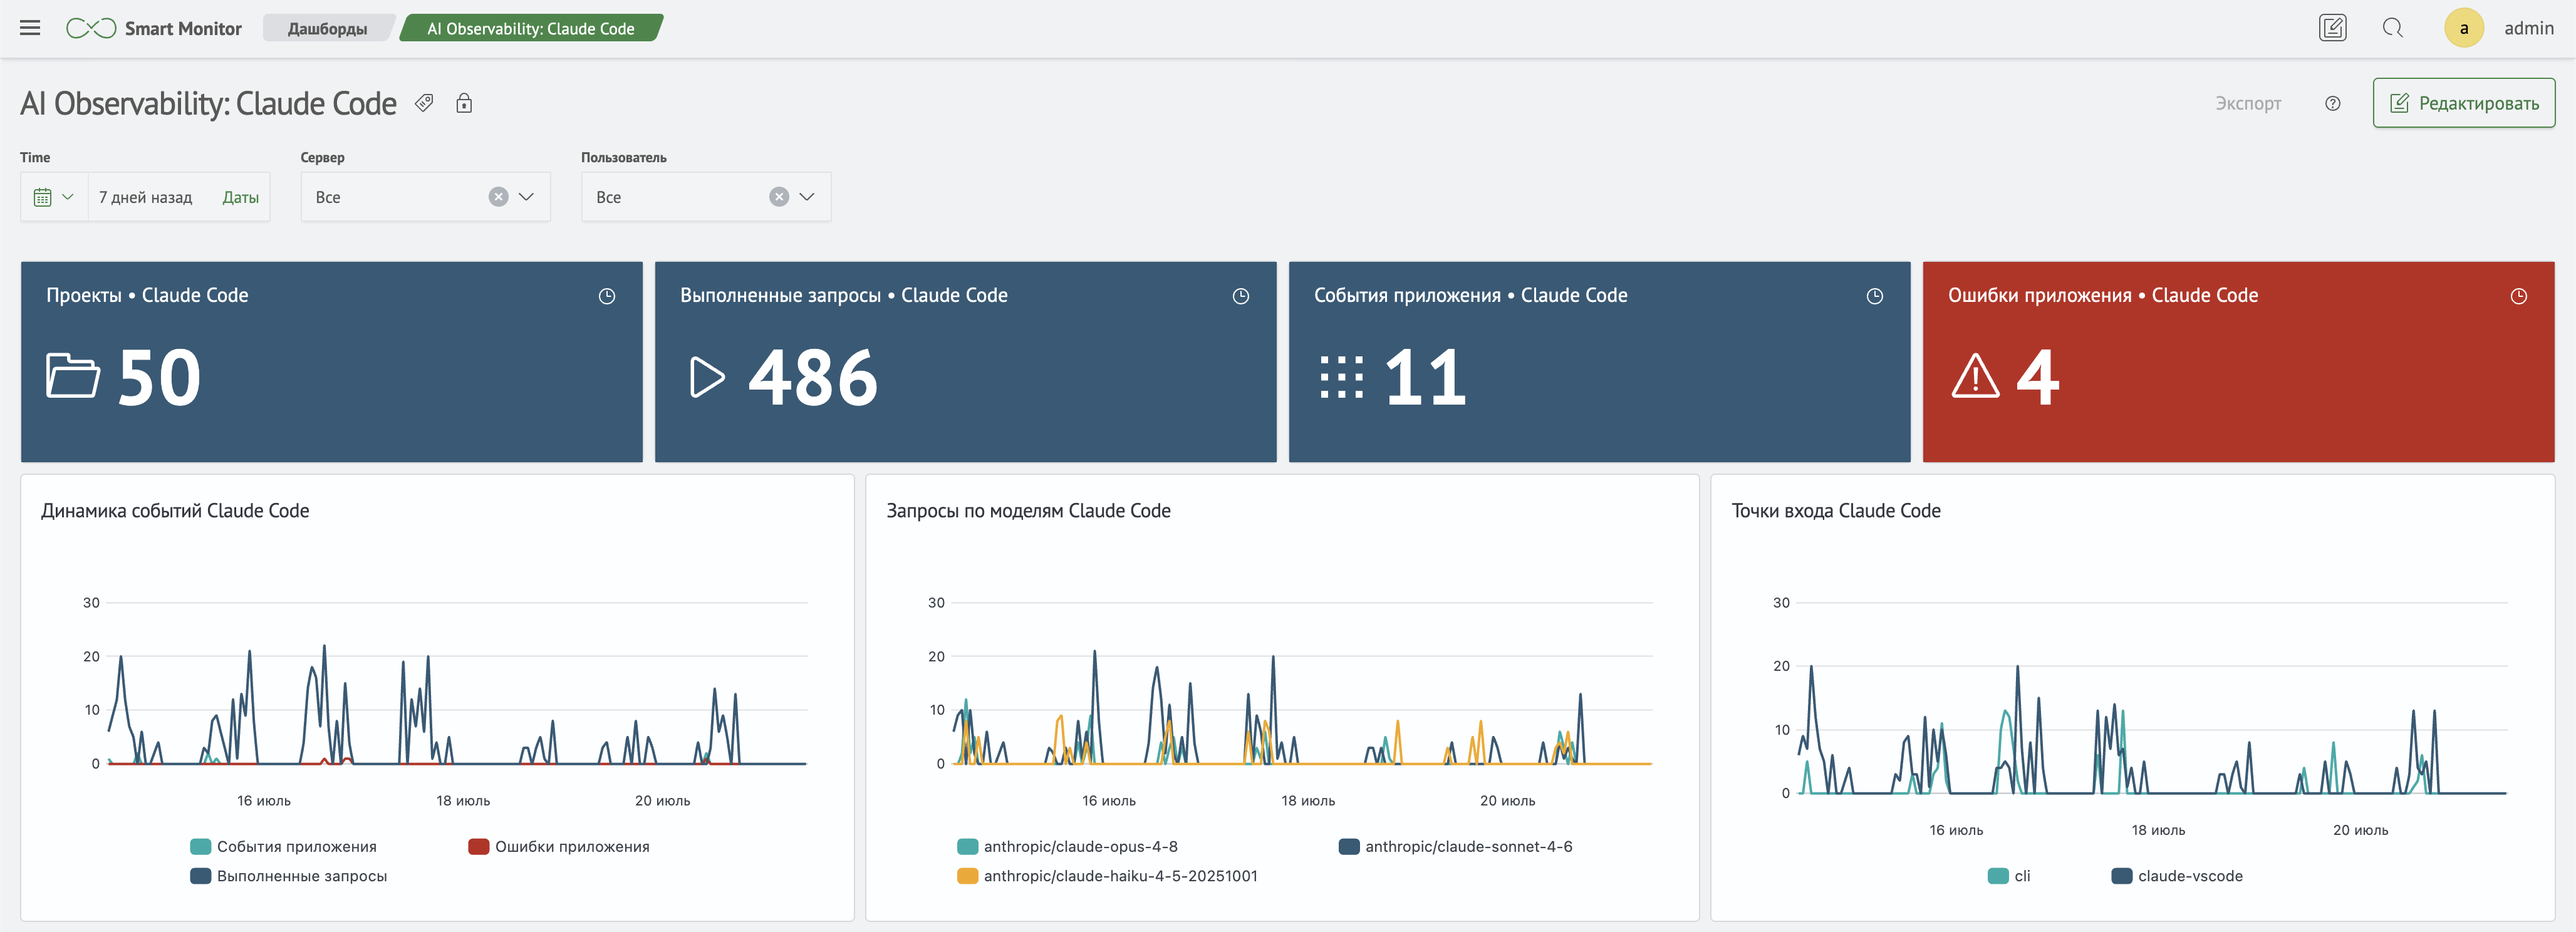Expand the Сервер dropdown
Screen dimensions: 2576x932
coord(526,197)
